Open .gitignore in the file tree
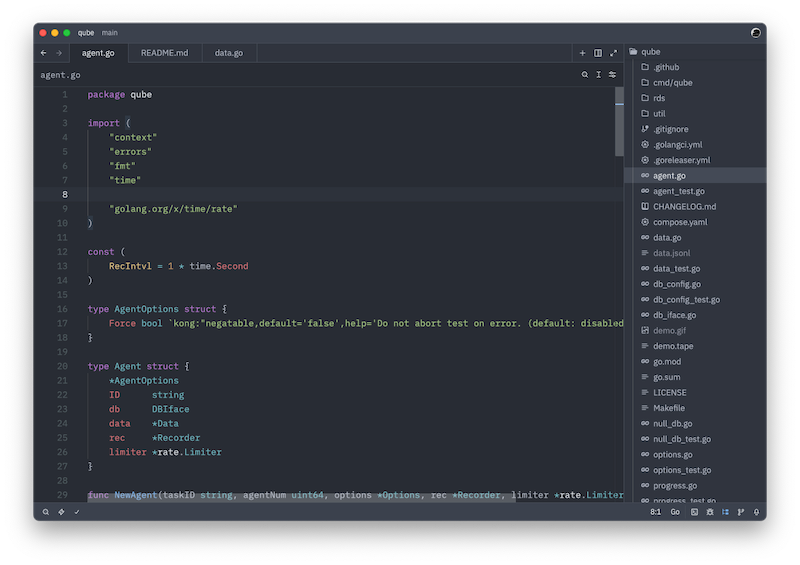The image size is (800, 565). point(695,129)
